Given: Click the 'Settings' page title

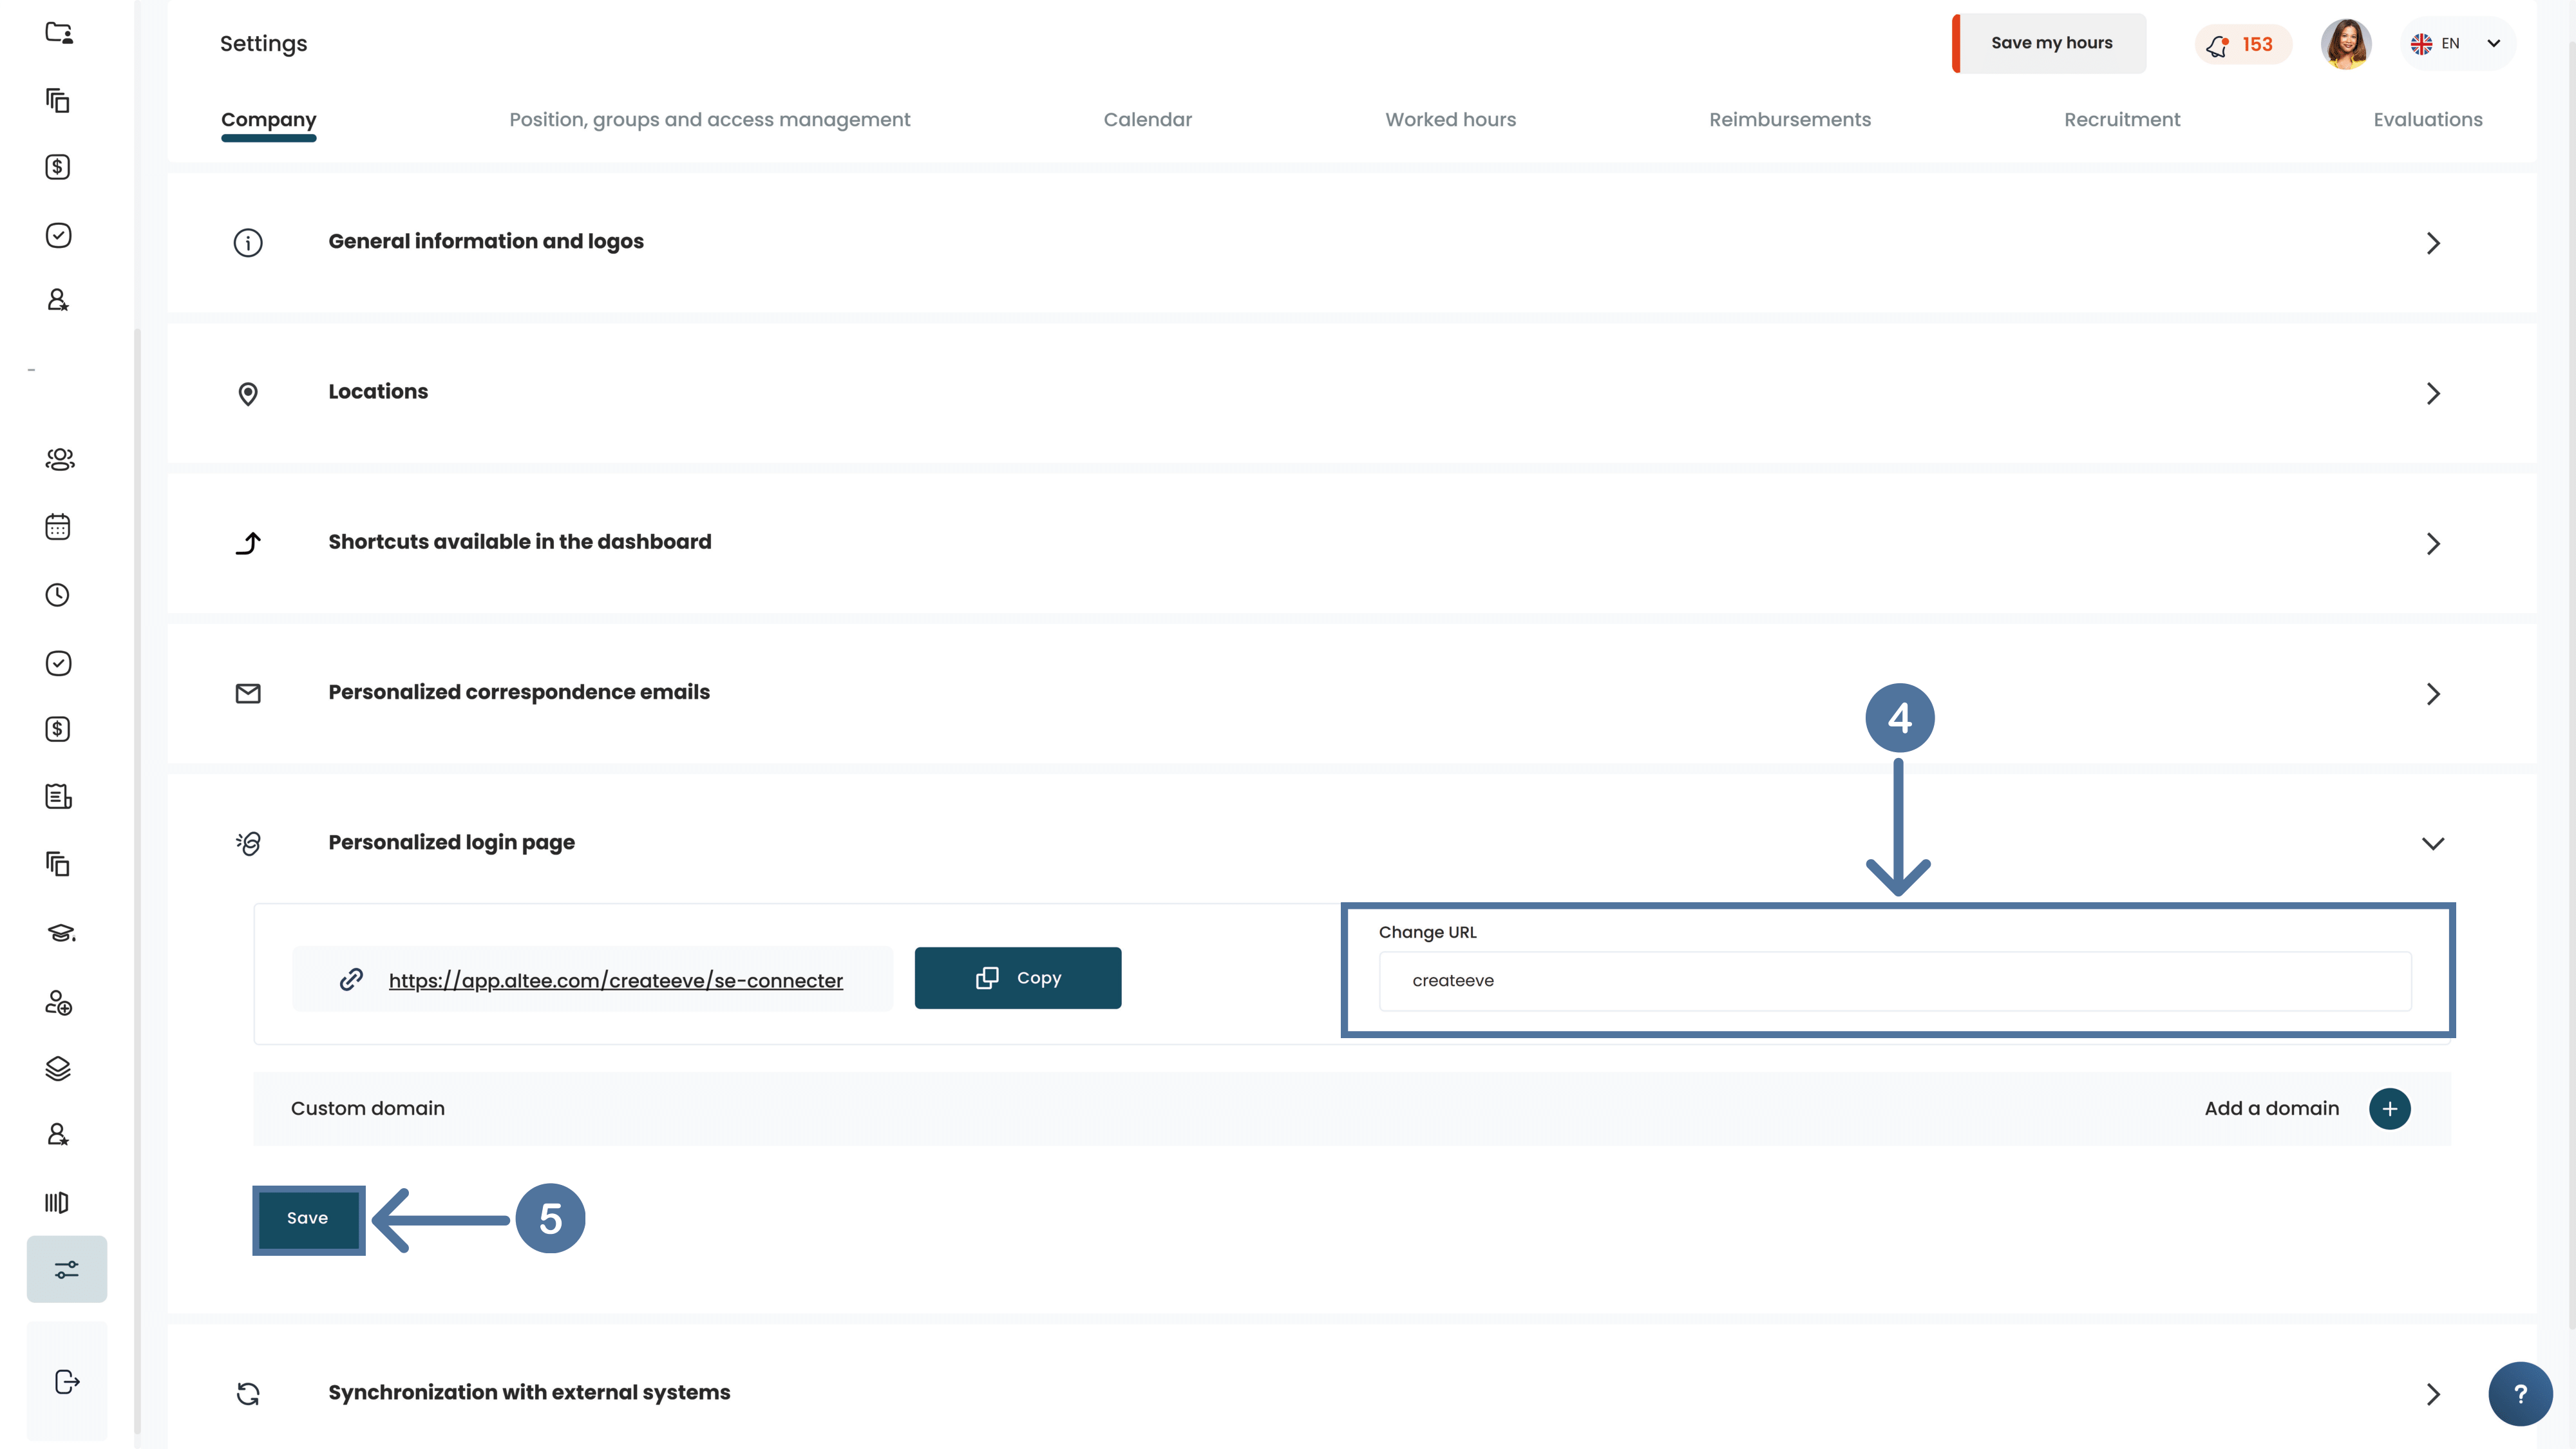Looking at the screenshot, I should pyautogui.click(x=264, y=44).
